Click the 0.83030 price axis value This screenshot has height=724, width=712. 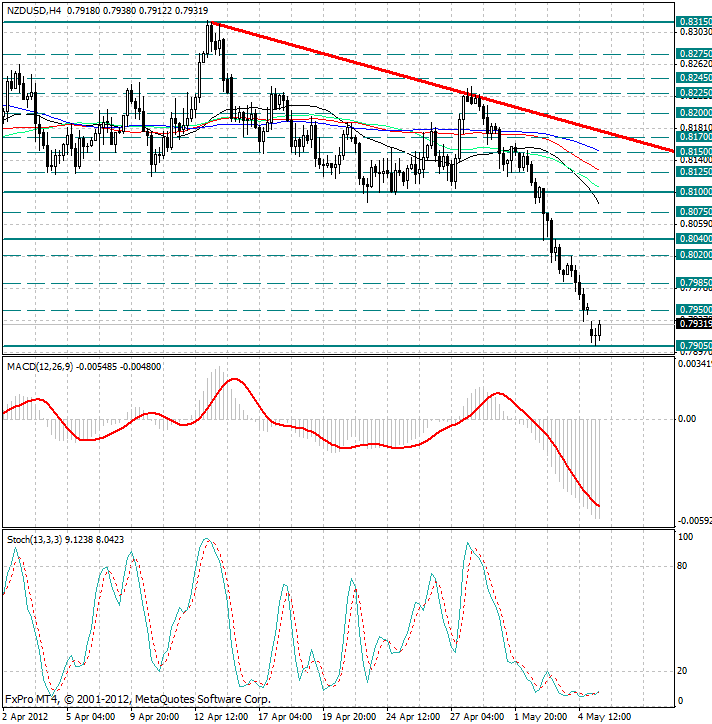pos(694,32)
